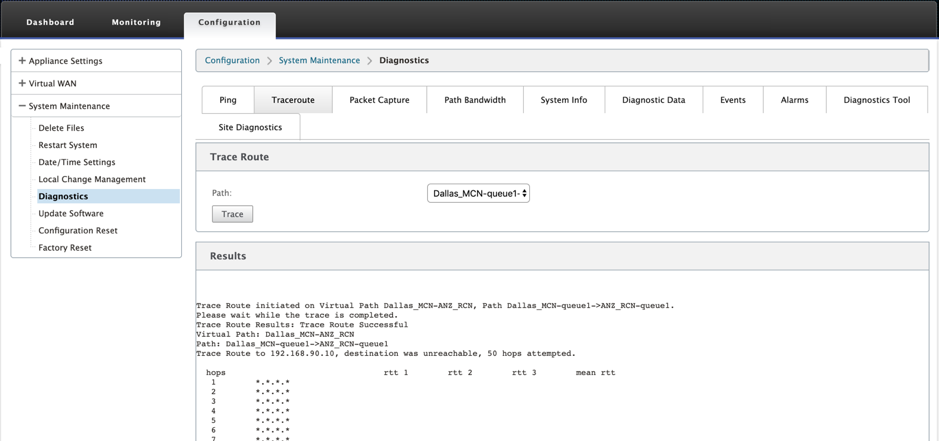939x441 pixels.
Task: Click the Trace button
Action: click(232, 214)
